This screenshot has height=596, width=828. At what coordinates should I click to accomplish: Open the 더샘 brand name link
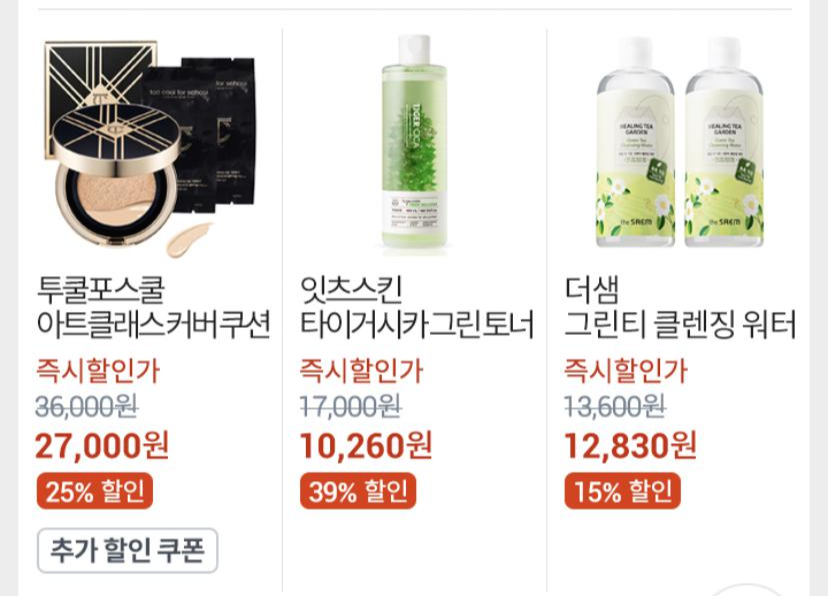click(591, 289)
